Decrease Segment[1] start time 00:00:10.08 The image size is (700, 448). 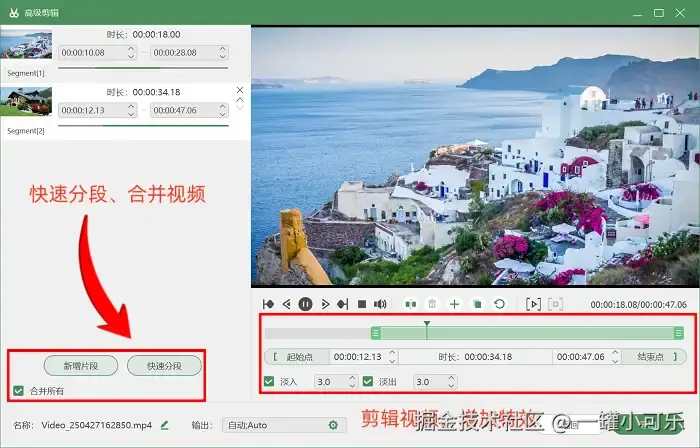pyautogui.click(x=131, y=56)
